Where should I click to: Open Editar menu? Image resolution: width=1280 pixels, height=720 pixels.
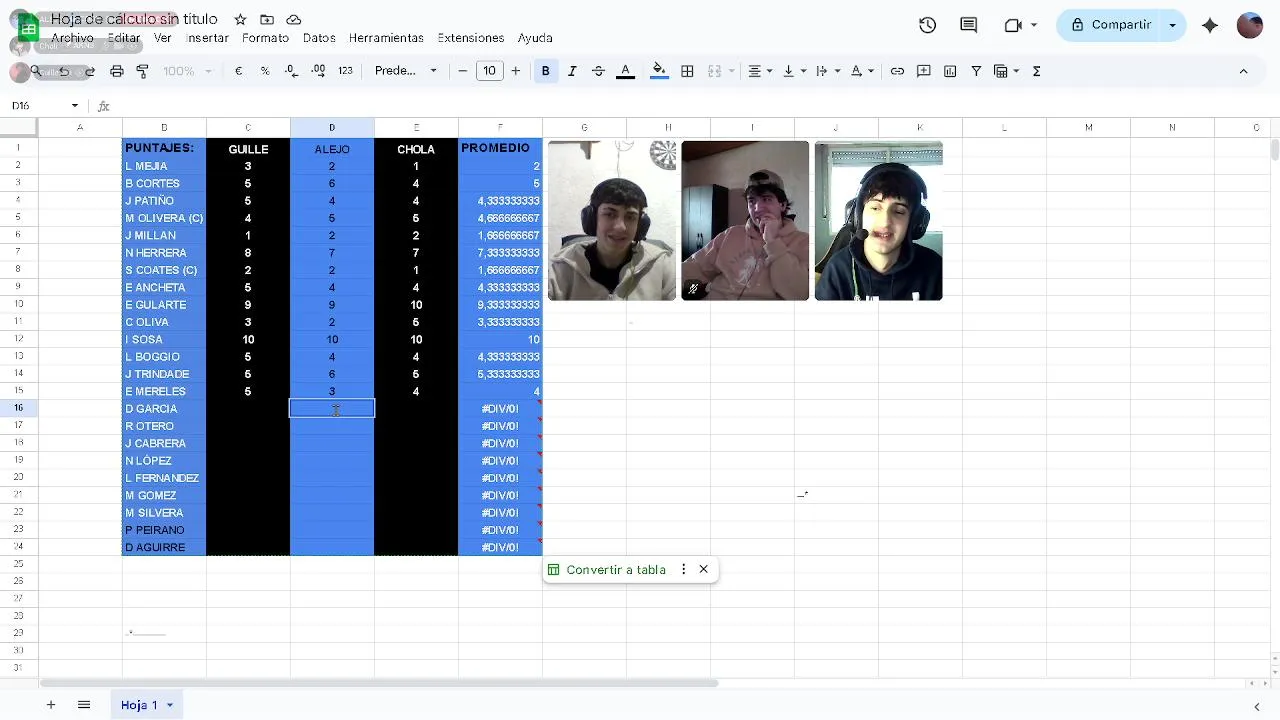pos(124,38)
